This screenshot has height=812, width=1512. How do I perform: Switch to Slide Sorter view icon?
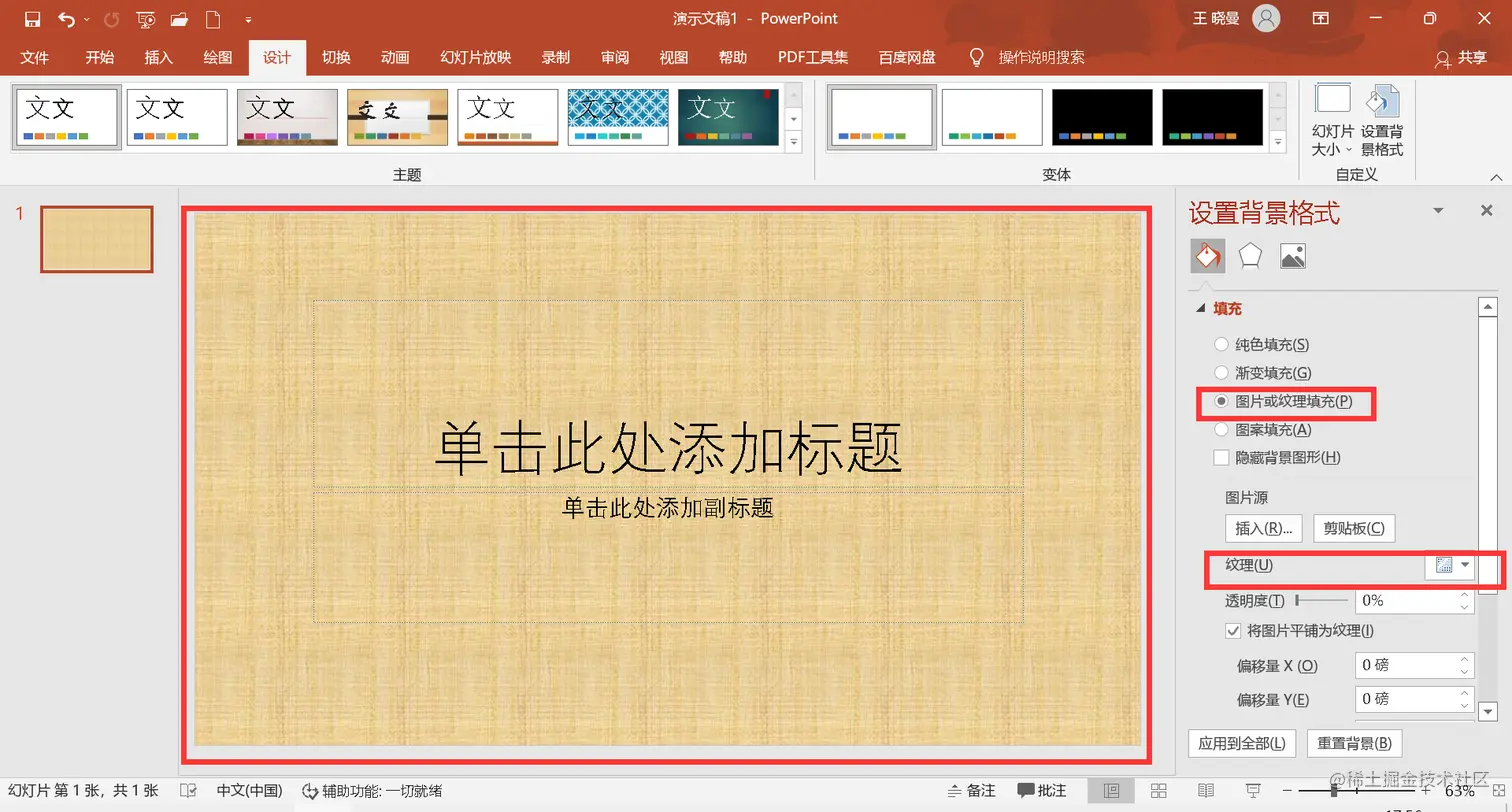1159,790
